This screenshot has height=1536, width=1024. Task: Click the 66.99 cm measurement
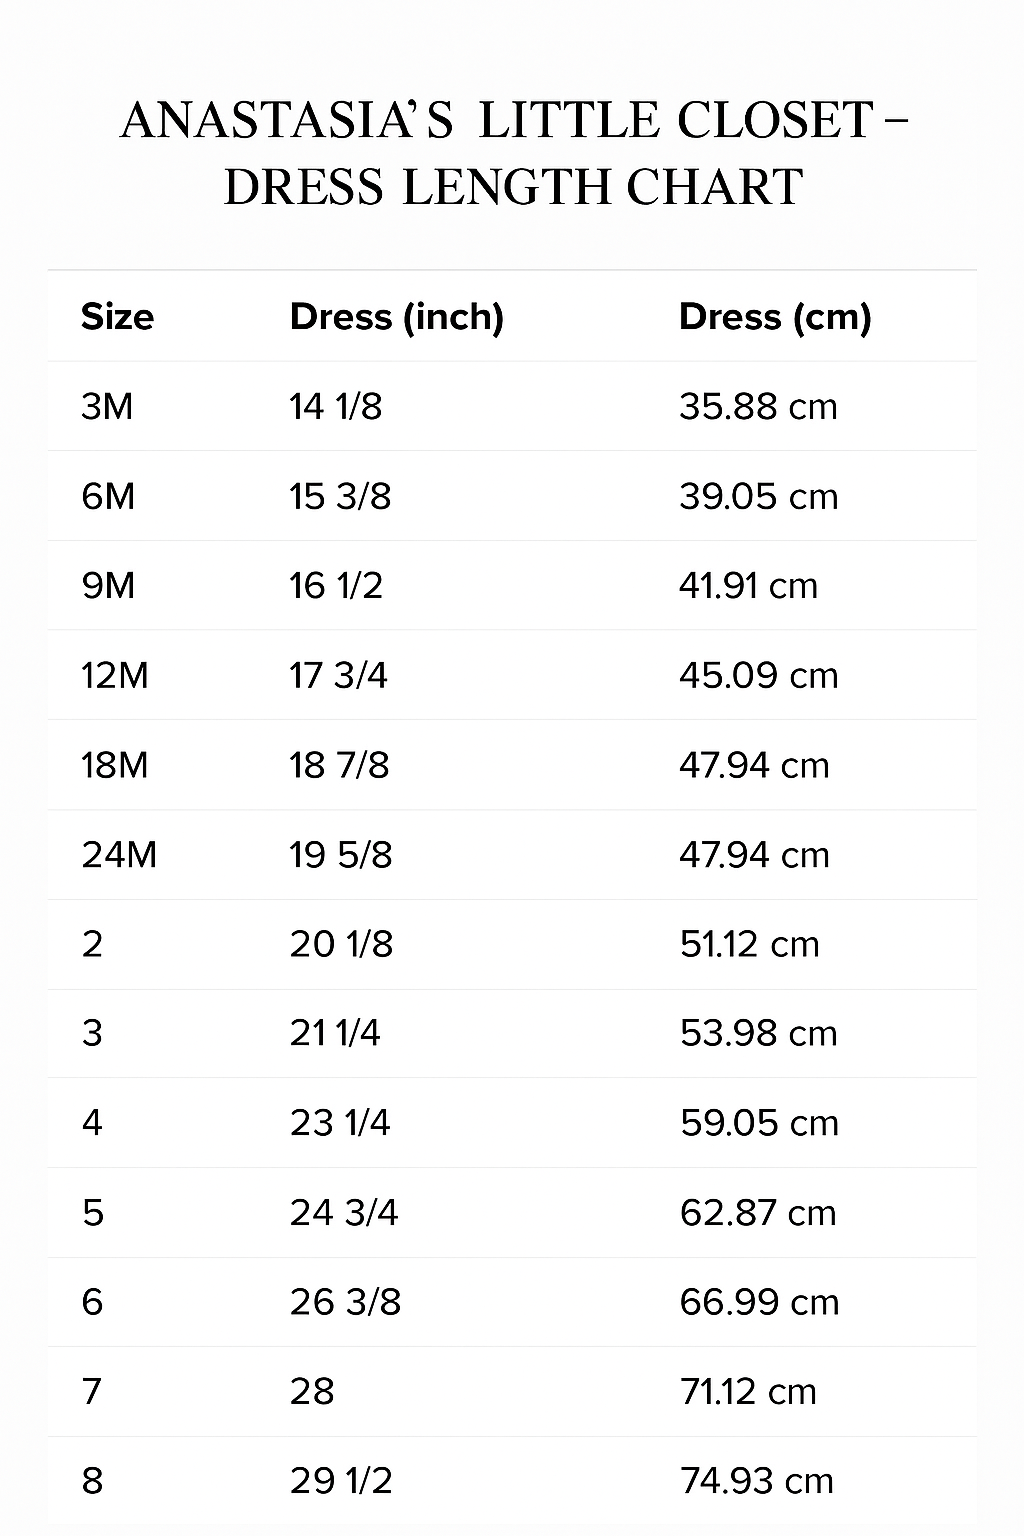pos(759,1302)
